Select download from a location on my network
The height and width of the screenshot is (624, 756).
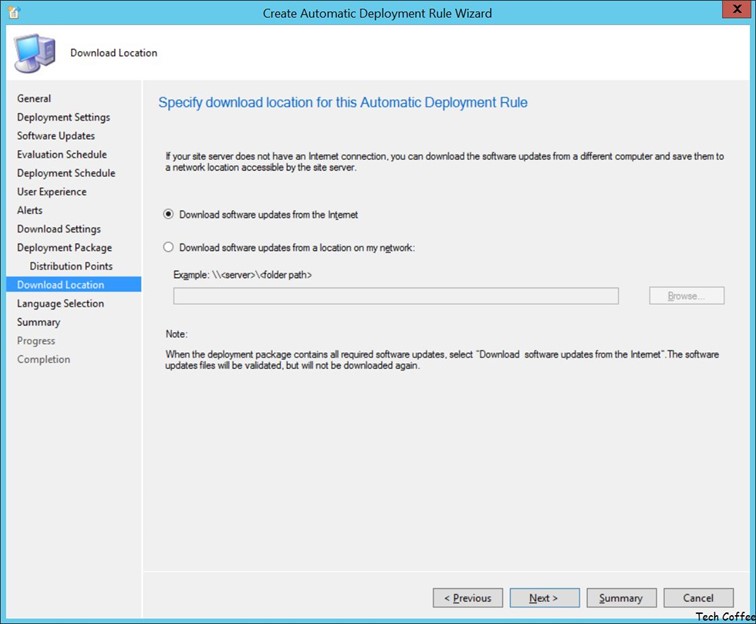(168, 247)
